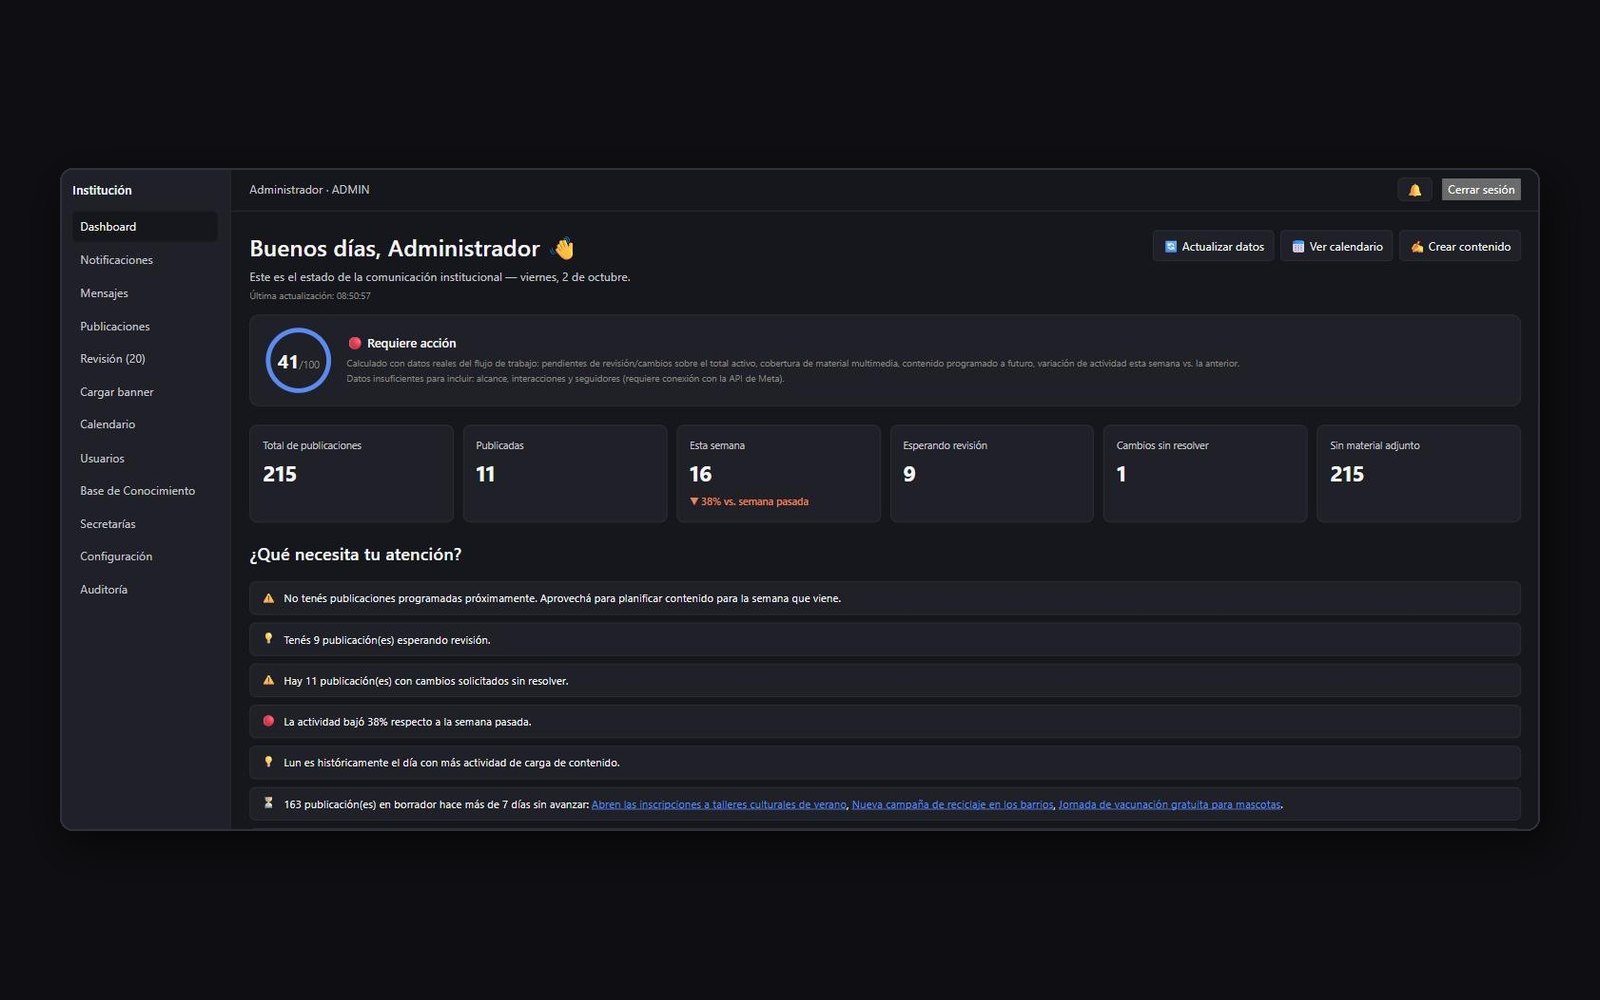Open Revisión (20) in the sidebar

point(144,359)
